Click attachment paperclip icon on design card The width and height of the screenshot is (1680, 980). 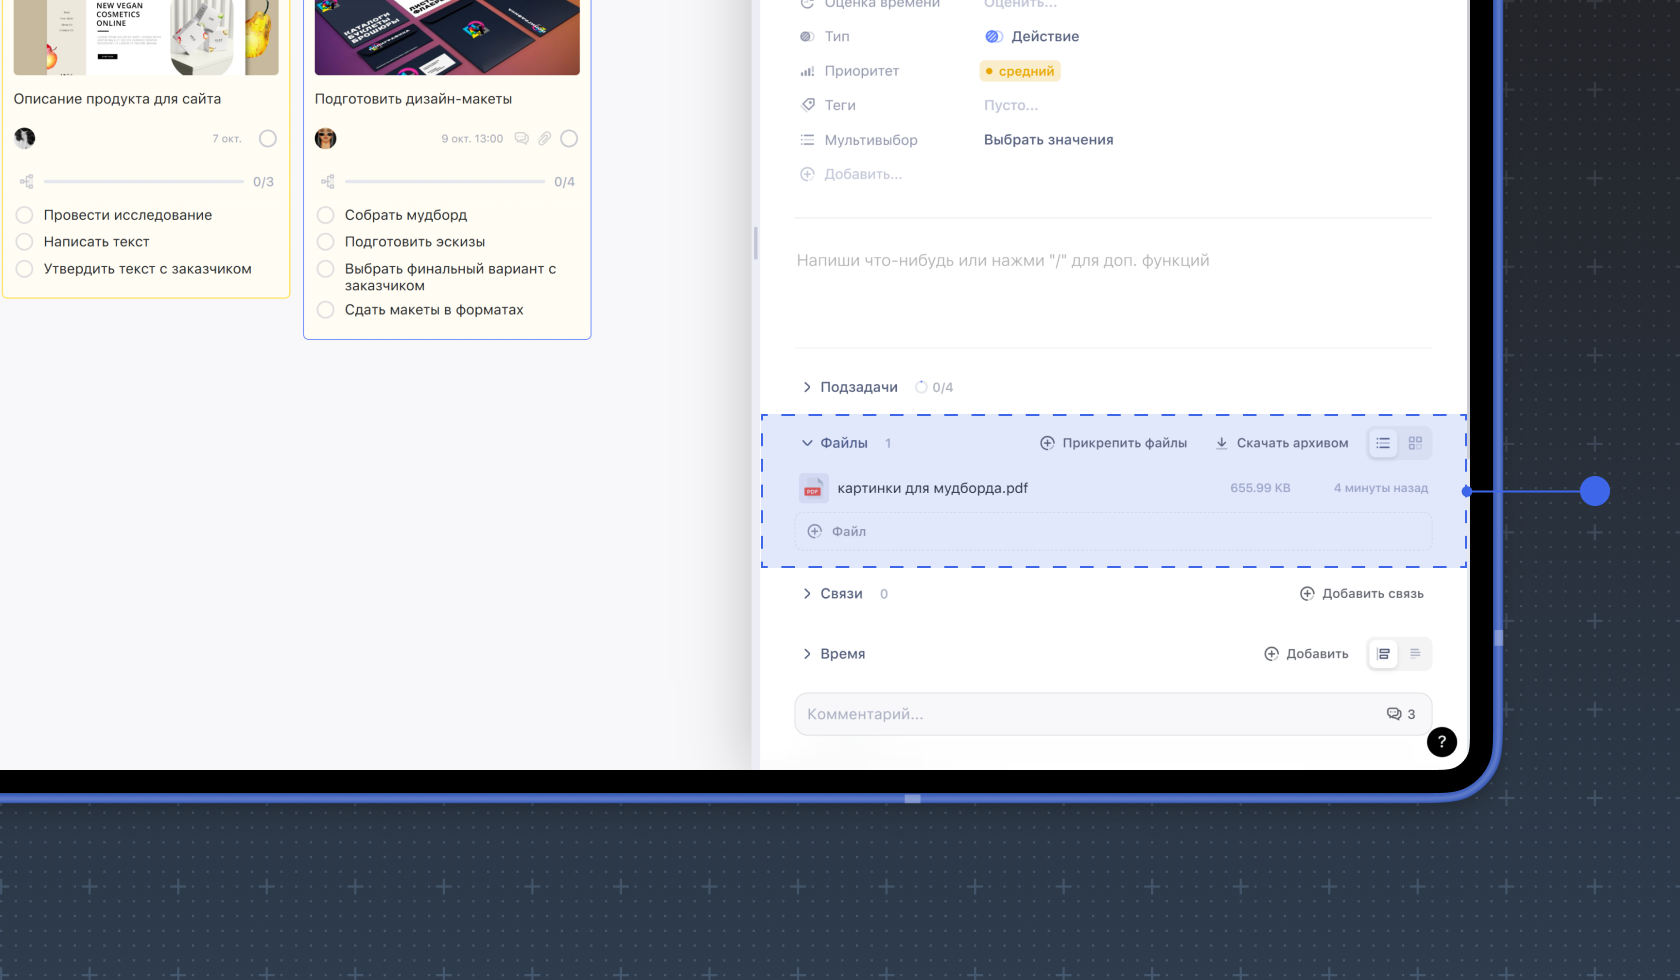point(544,139)
